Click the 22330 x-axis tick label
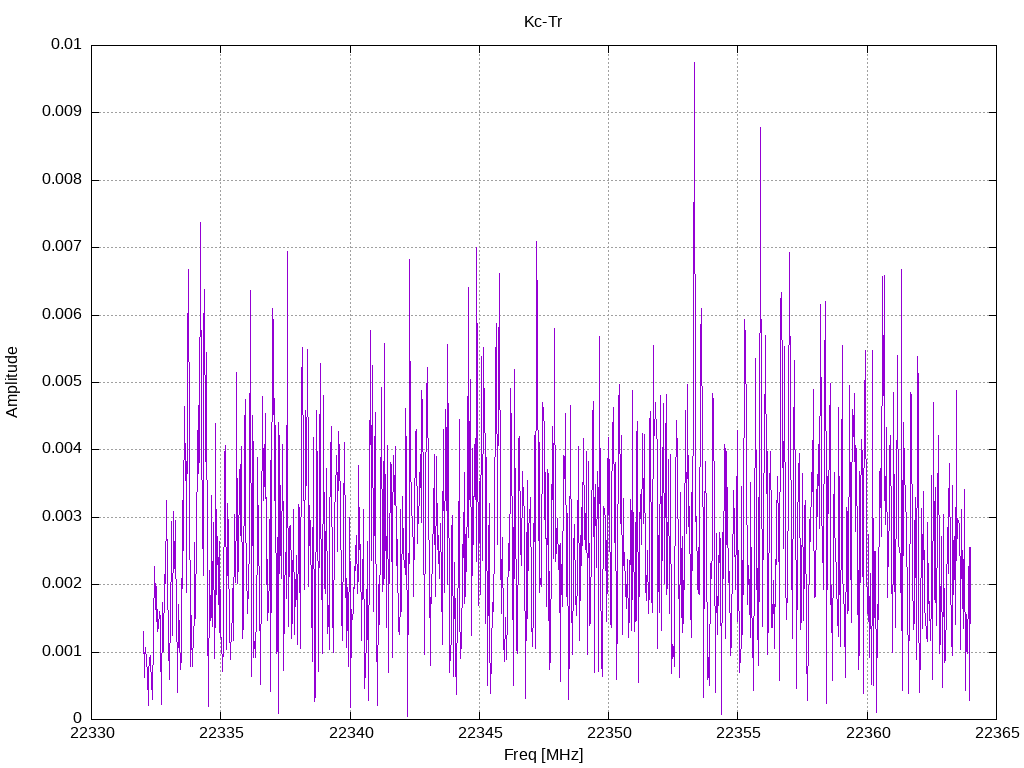The height and width of the screenshot is (768, 1024). [92, 733]
